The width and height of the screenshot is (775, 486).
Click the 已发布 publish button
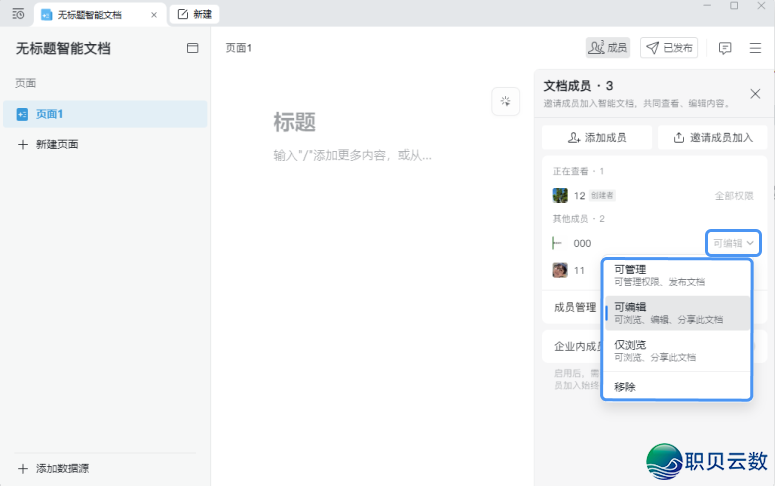[669, 48]
